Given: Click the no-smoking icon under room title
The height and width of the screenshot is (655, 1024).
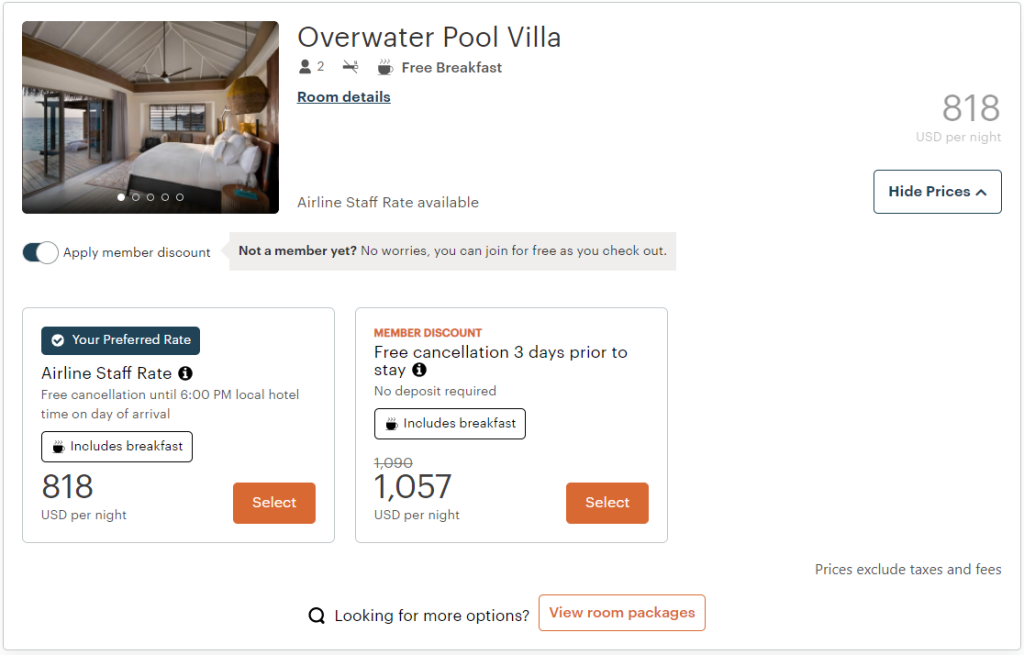Looking at the screenshot, I should pos(350,67).
